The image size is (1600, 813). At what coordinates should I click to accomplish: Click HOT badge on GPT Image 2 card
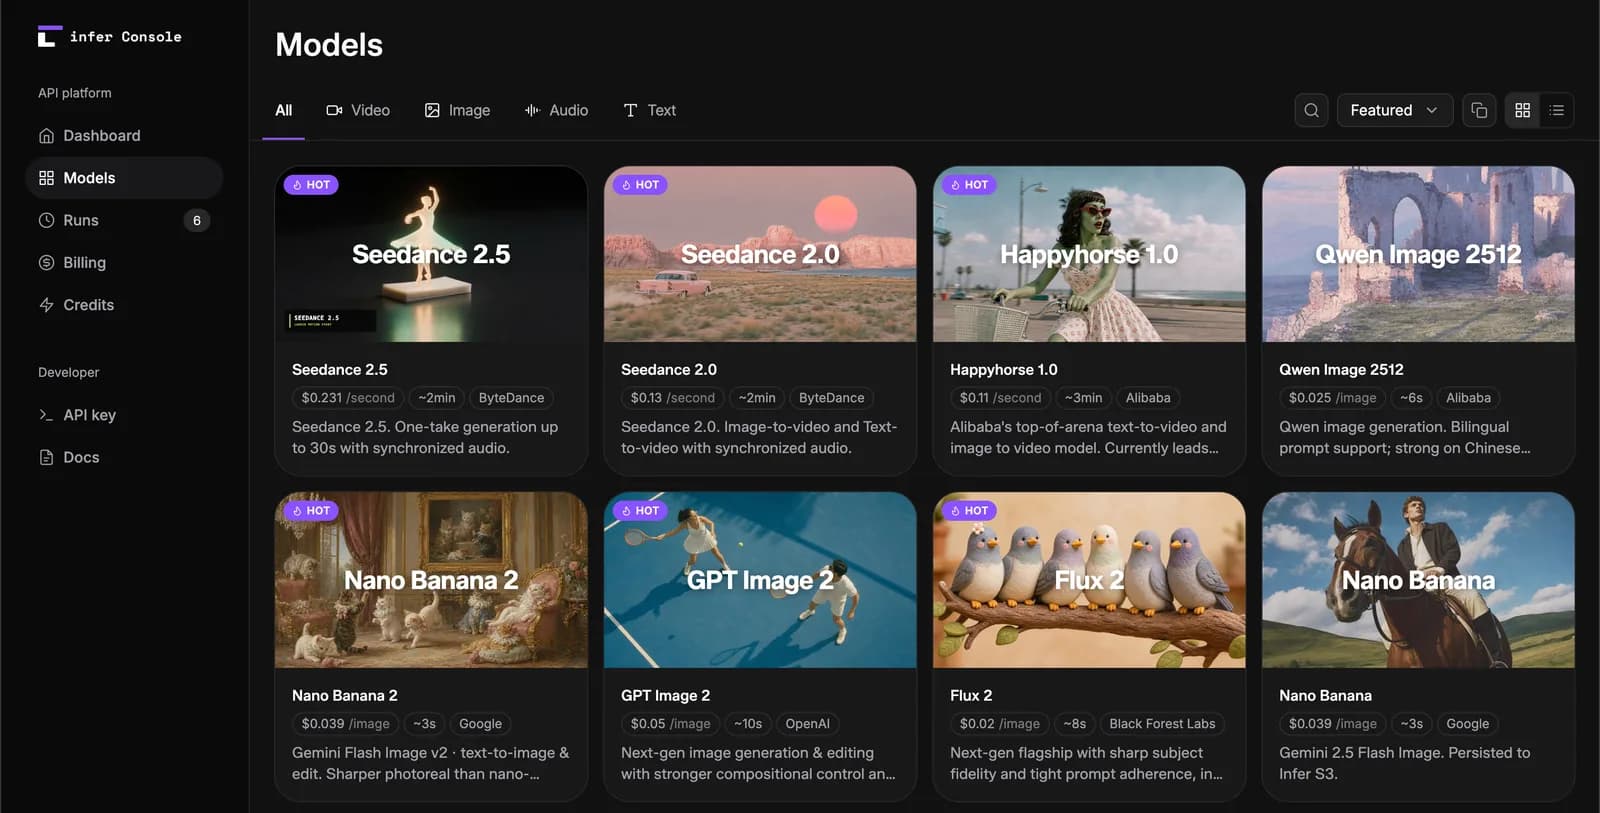(640, 511)
